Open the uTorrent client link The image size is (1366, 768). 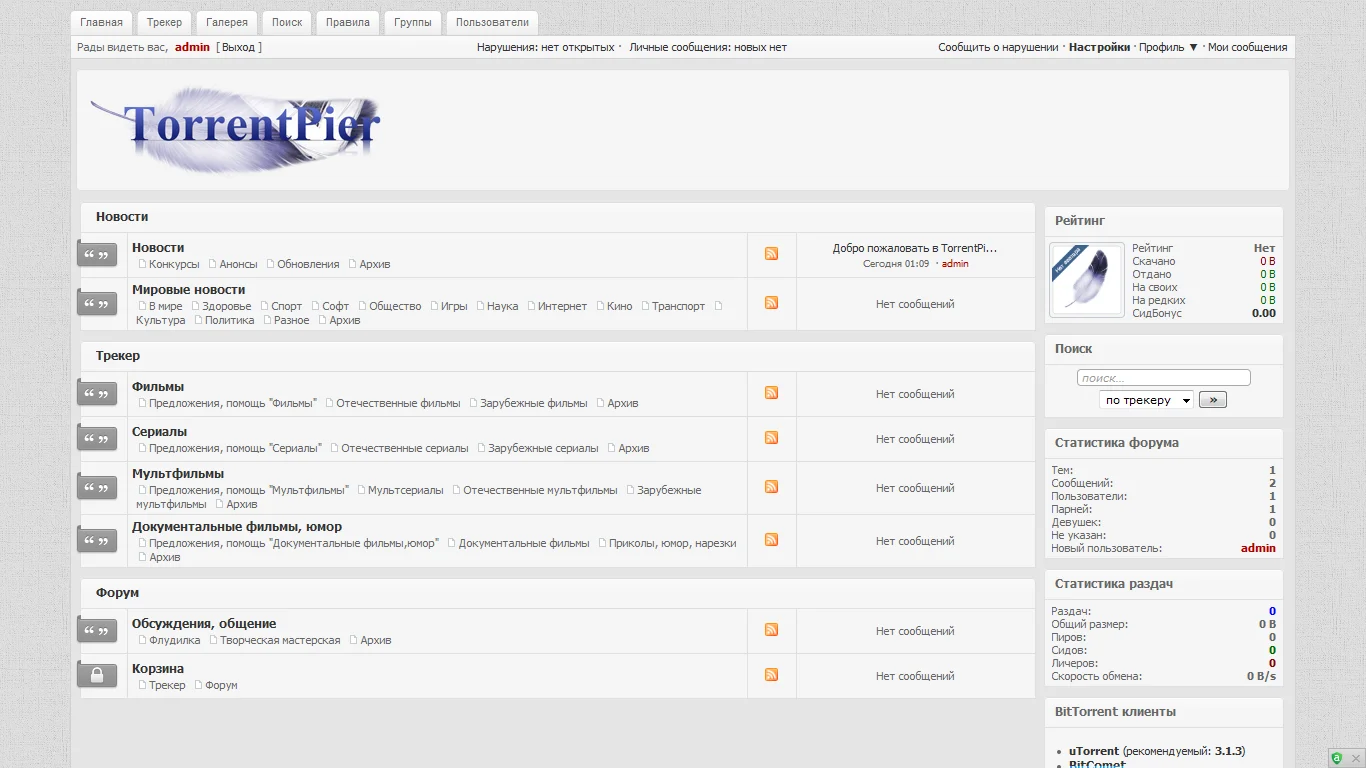click(x=1094, y=751)
